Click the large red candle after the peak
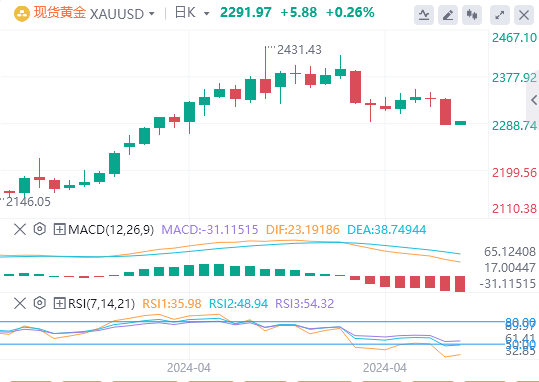 pos(355,87)
